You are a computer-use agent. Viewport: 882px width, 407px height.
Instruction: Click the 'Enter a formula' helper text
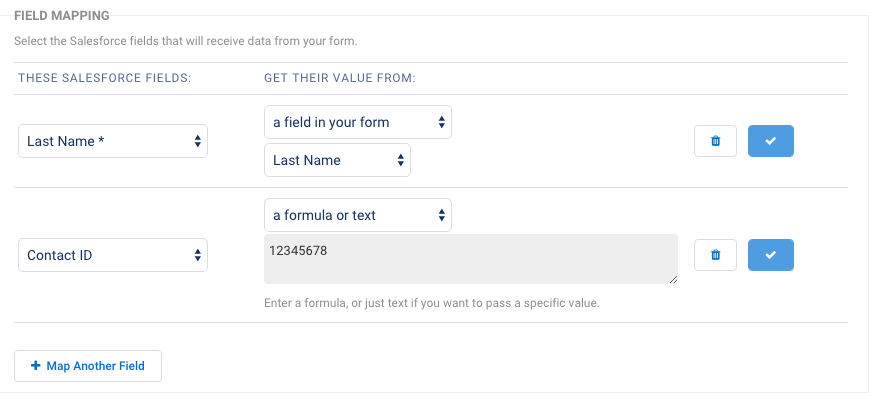click(x=431, y=302)
